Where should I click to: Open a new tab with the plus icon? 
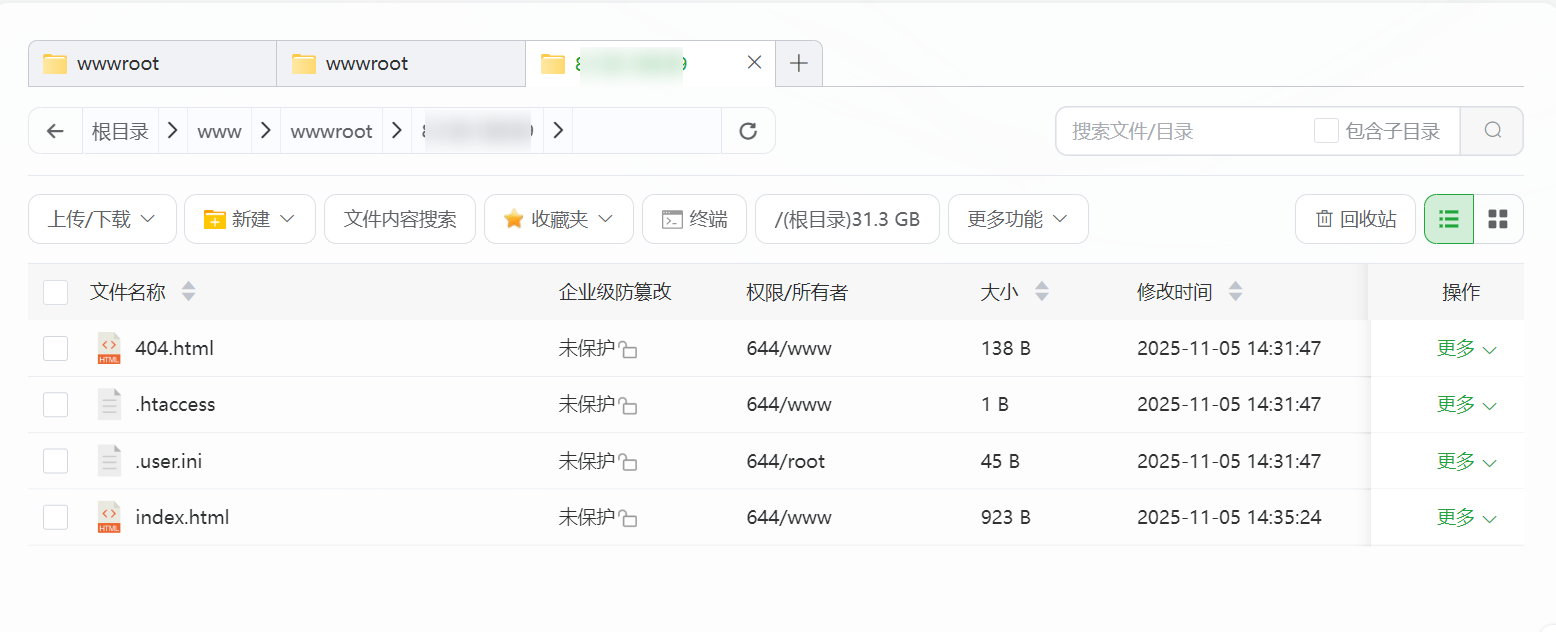click(798, 63)
